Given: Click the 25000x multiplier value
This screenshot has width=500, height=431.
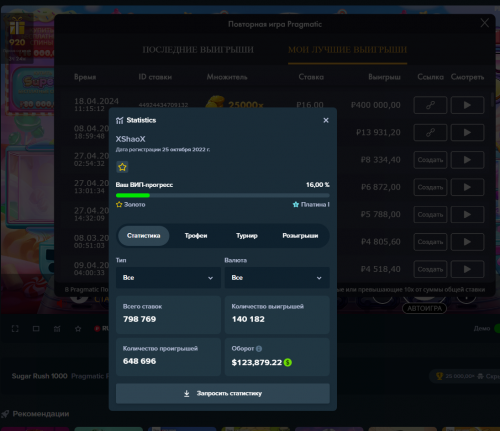Looking at the screenshot, I should coord(246,105).
